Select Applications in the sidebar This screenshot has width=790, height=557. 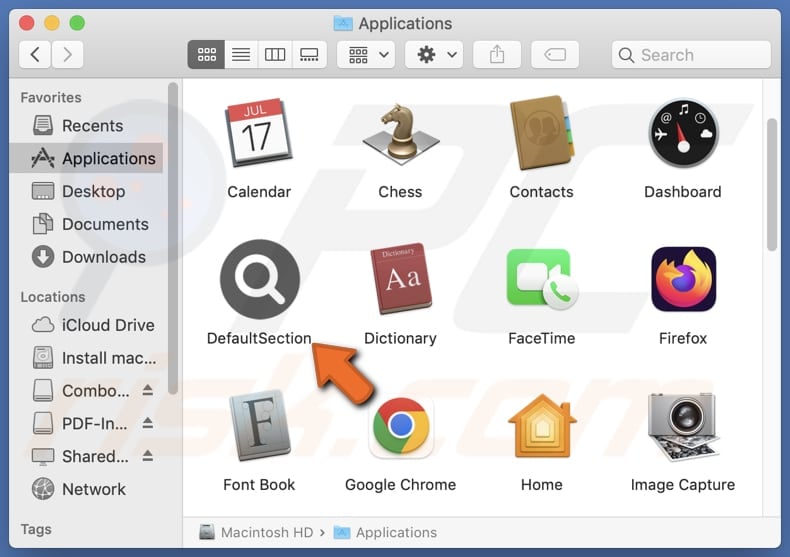[86, 158]
